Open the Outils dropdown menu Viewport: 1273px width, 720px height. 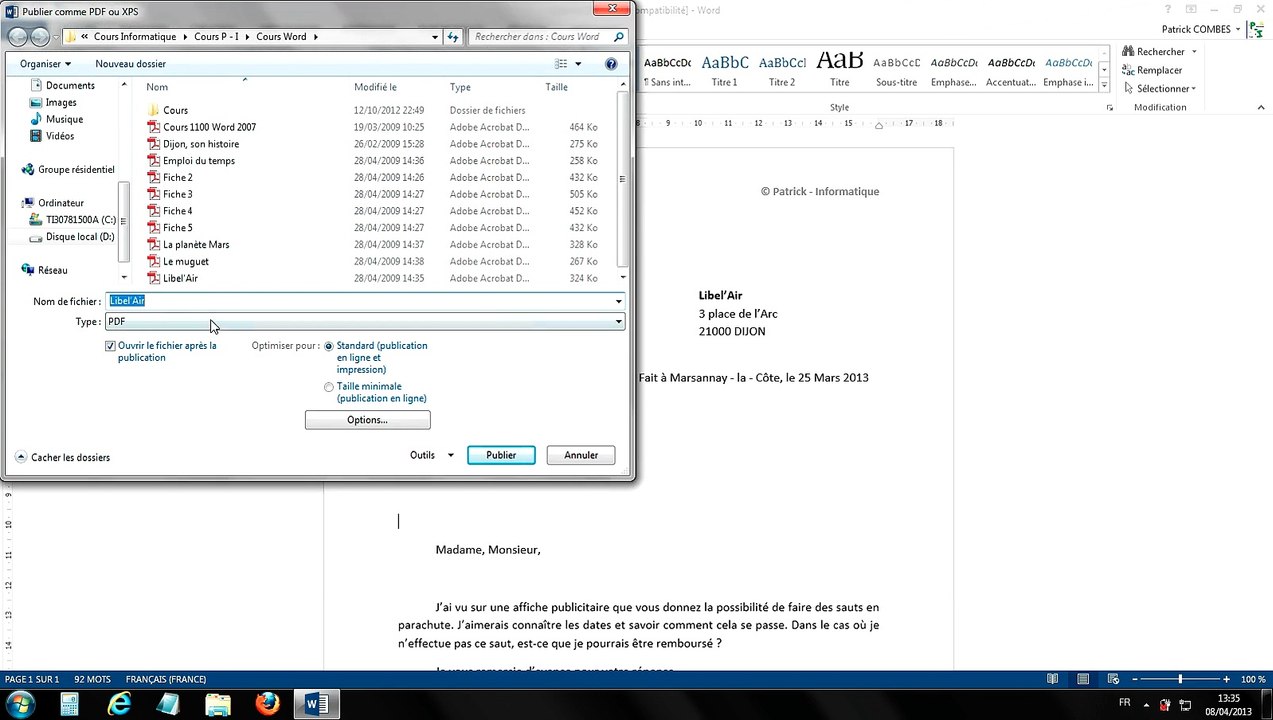(432, 455)
